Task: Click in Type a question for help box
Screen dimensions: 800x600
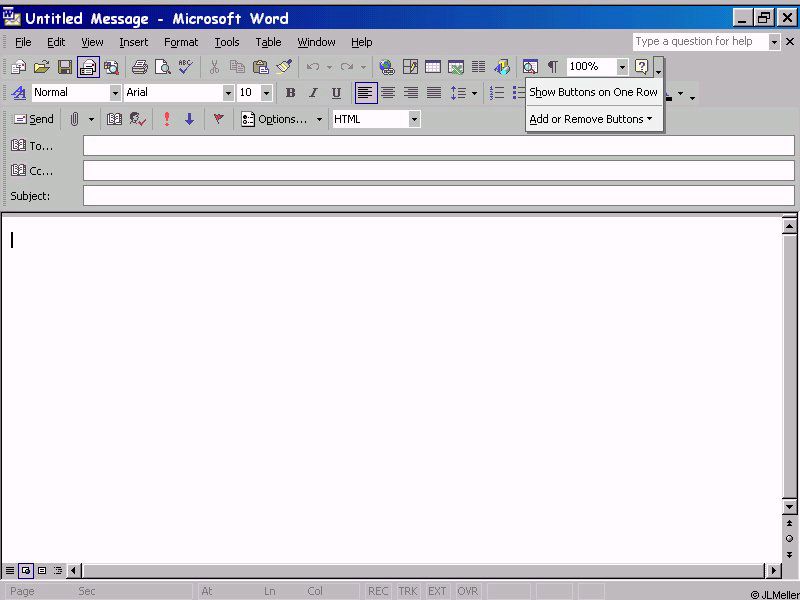Action: (701, 41)
